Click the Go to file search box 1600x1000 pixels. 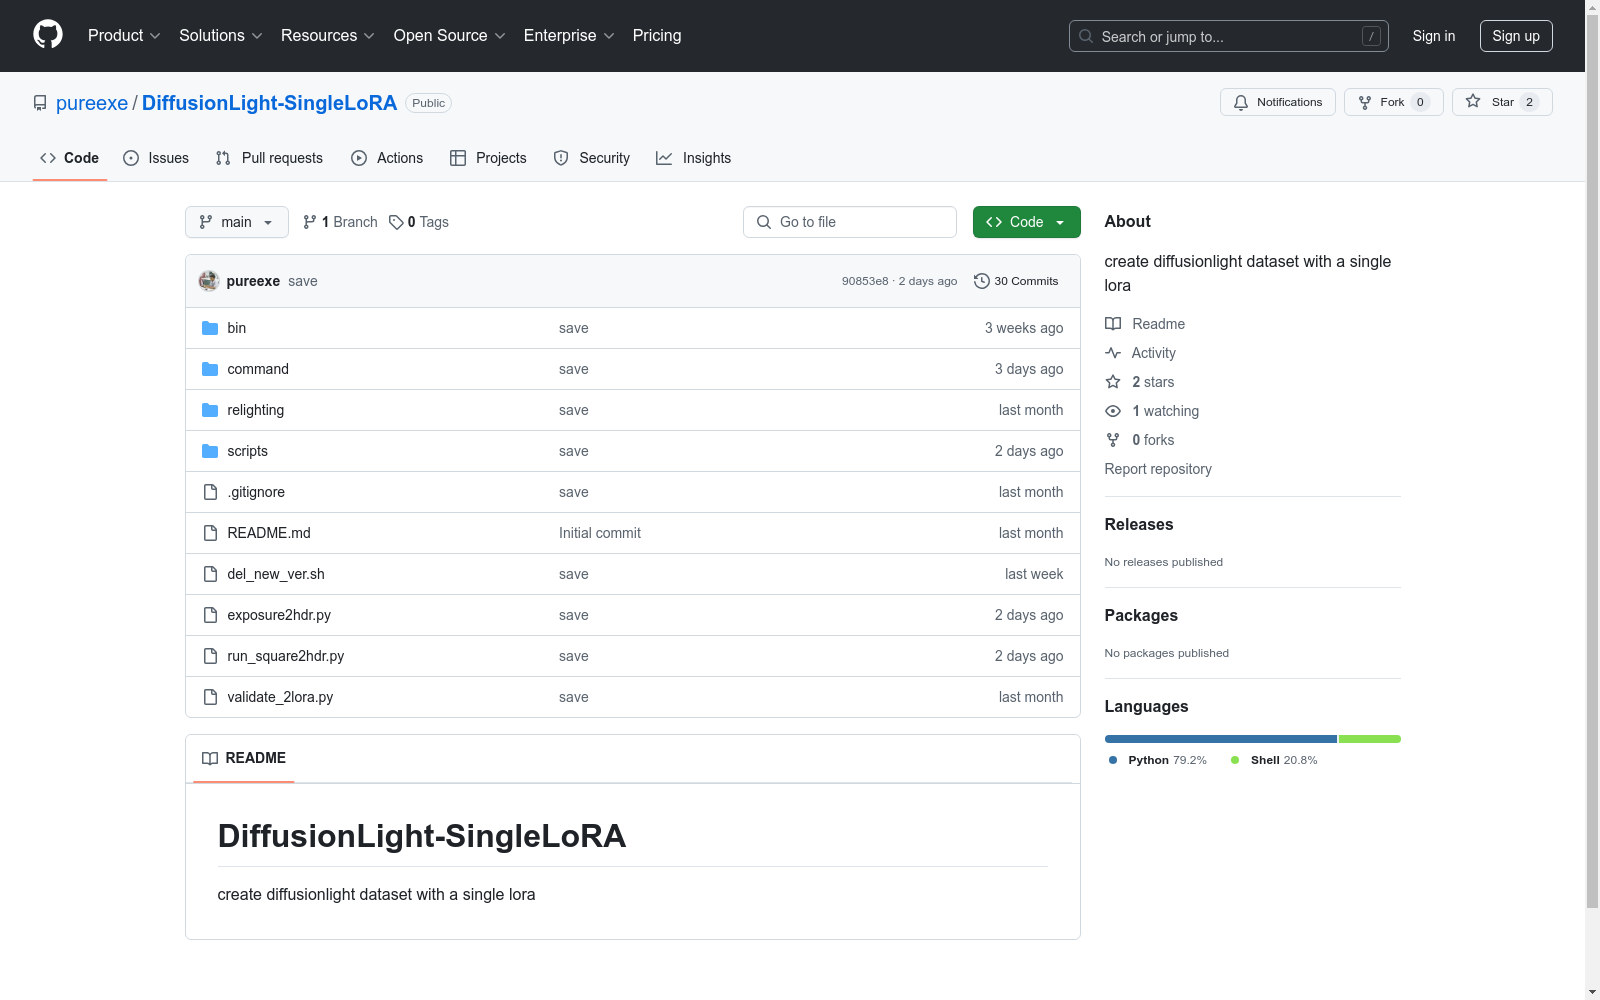click(x=850, y=222)
